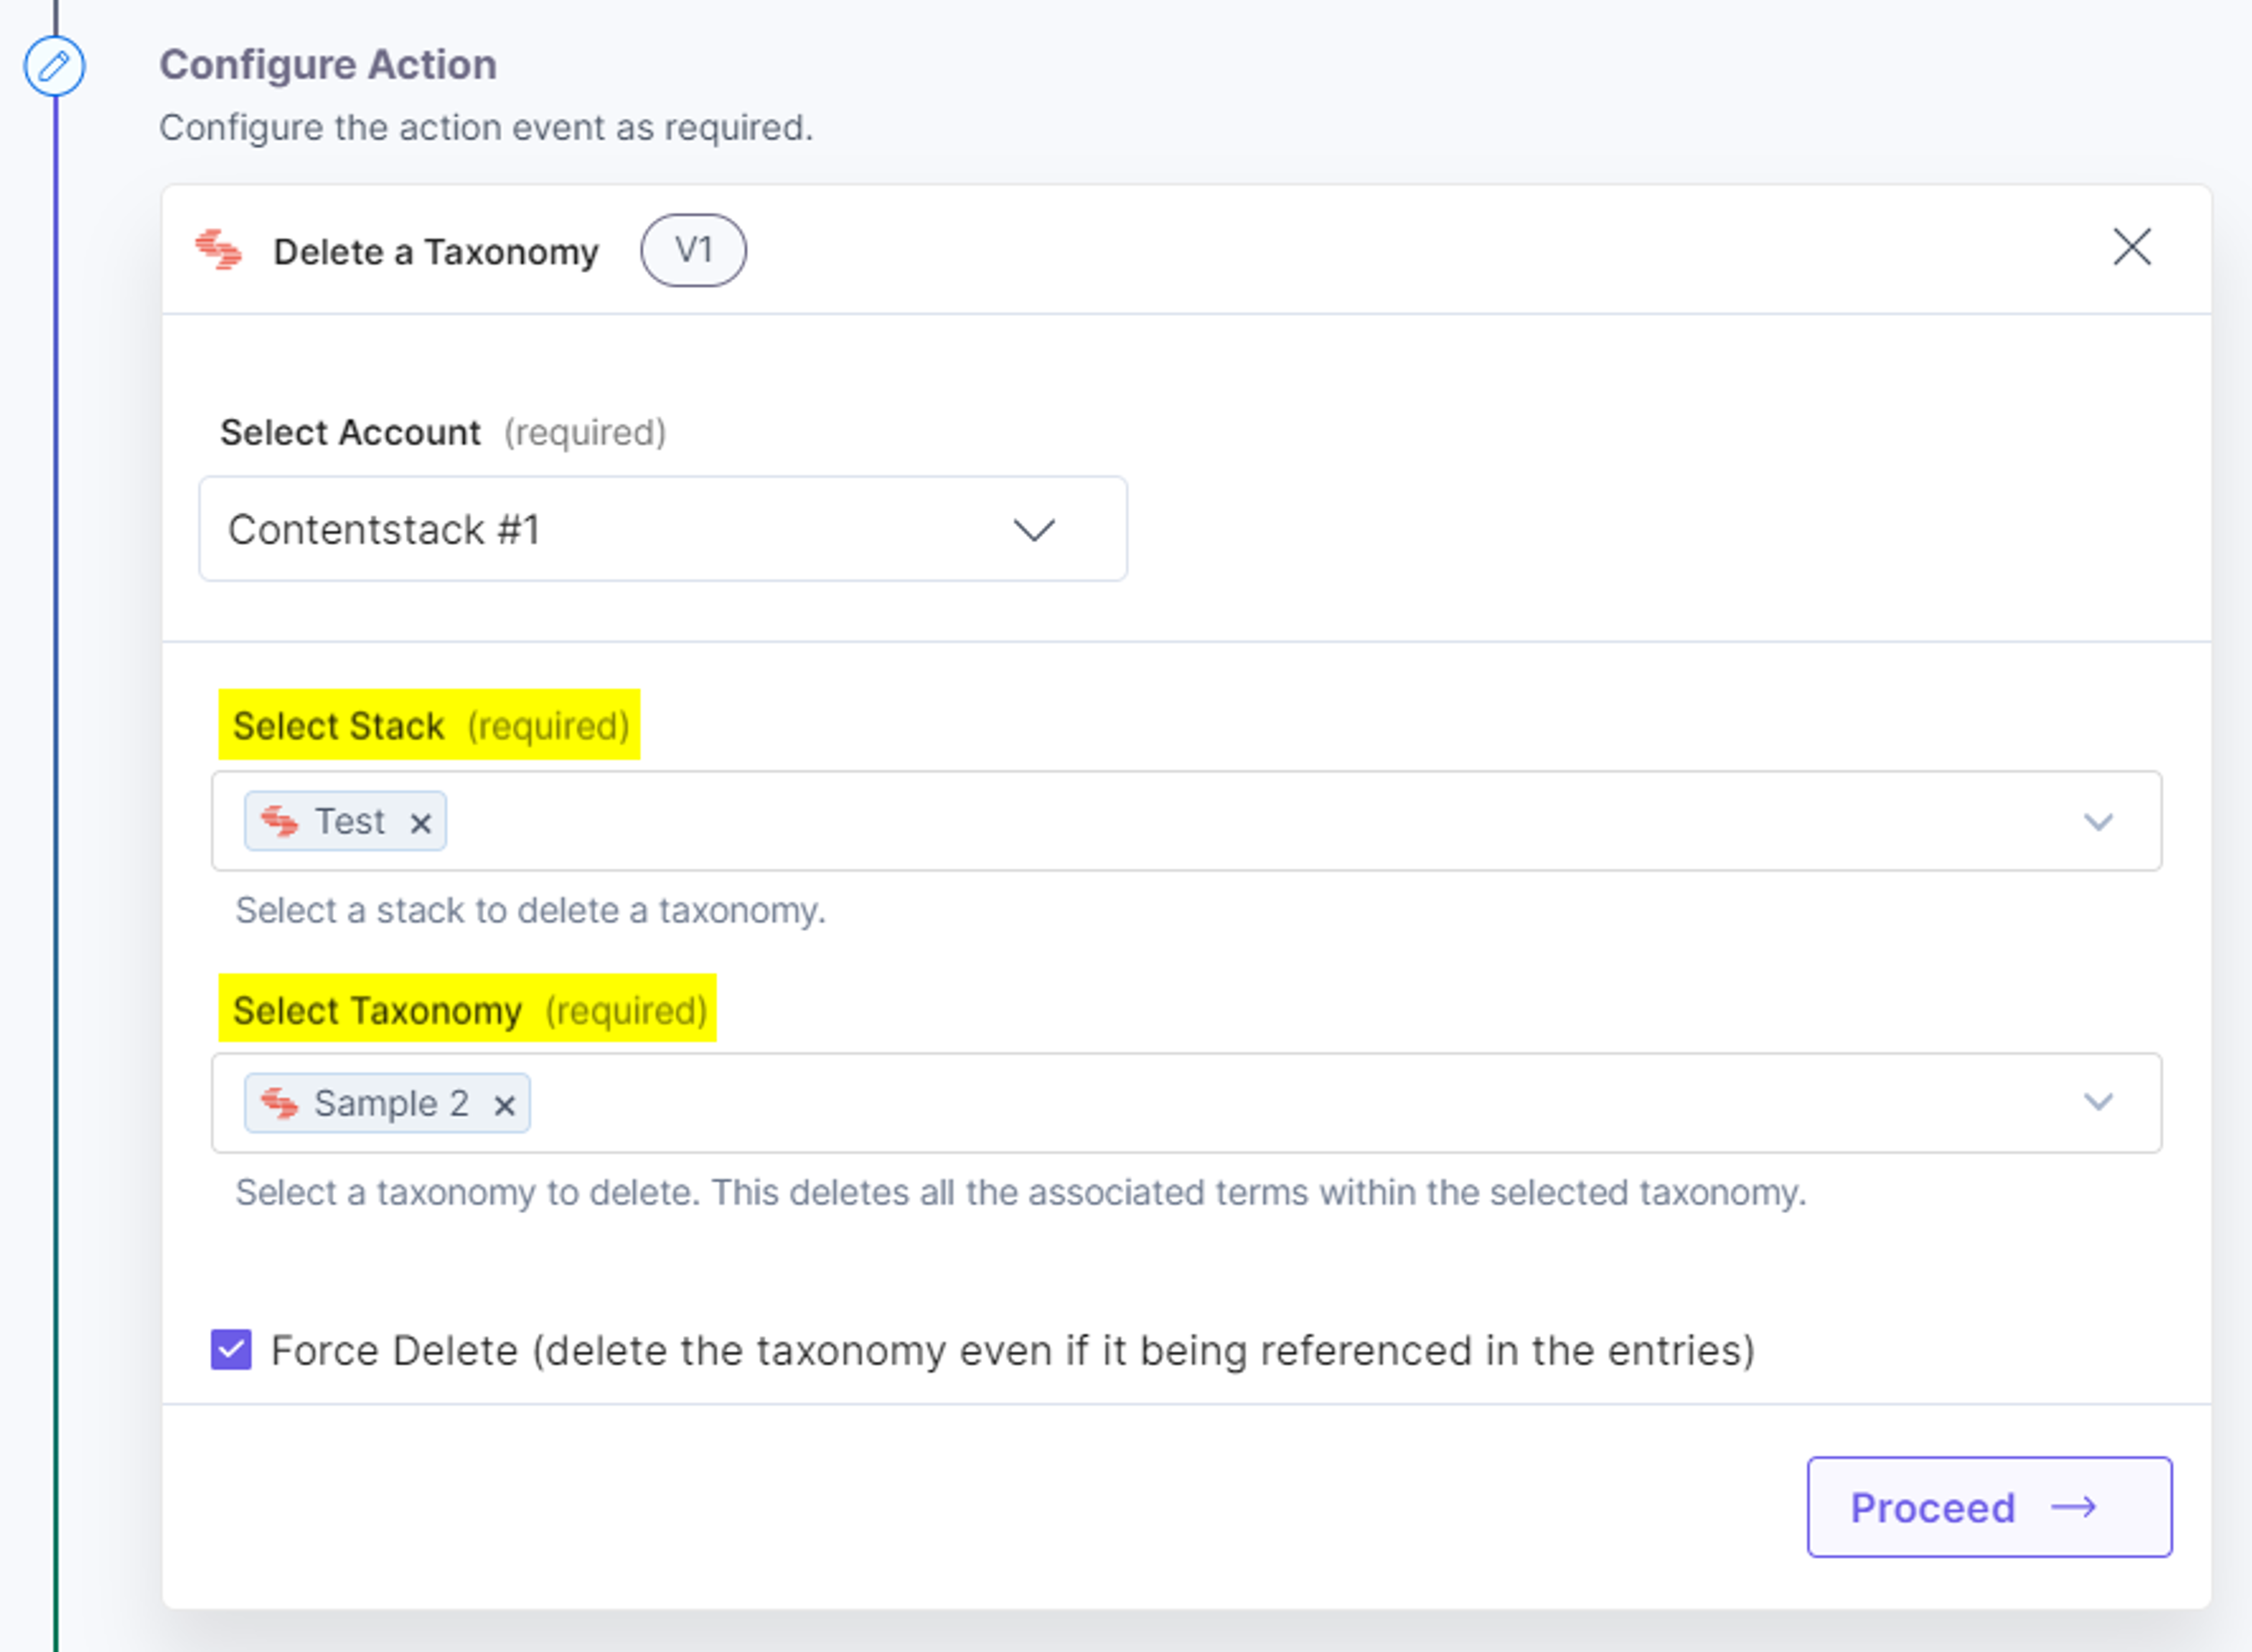Click the Select Account chevron arrow
The height and width of the screenshot is (1652, 2252).
(x=1034, y=529)
